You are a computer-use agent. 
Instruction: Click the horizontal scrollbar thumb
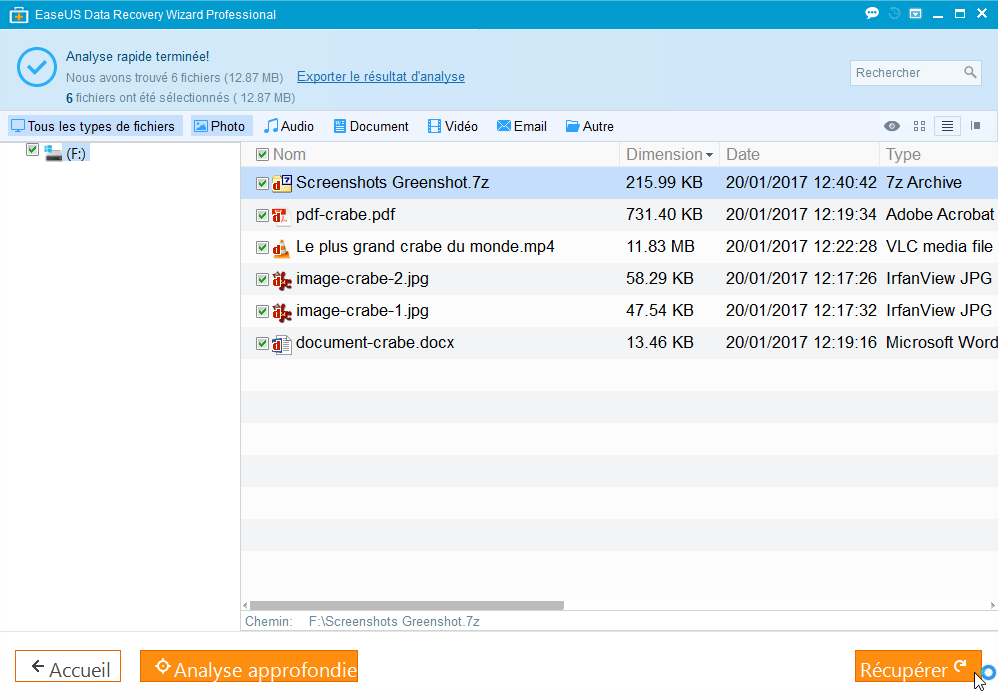click(407, 605)
